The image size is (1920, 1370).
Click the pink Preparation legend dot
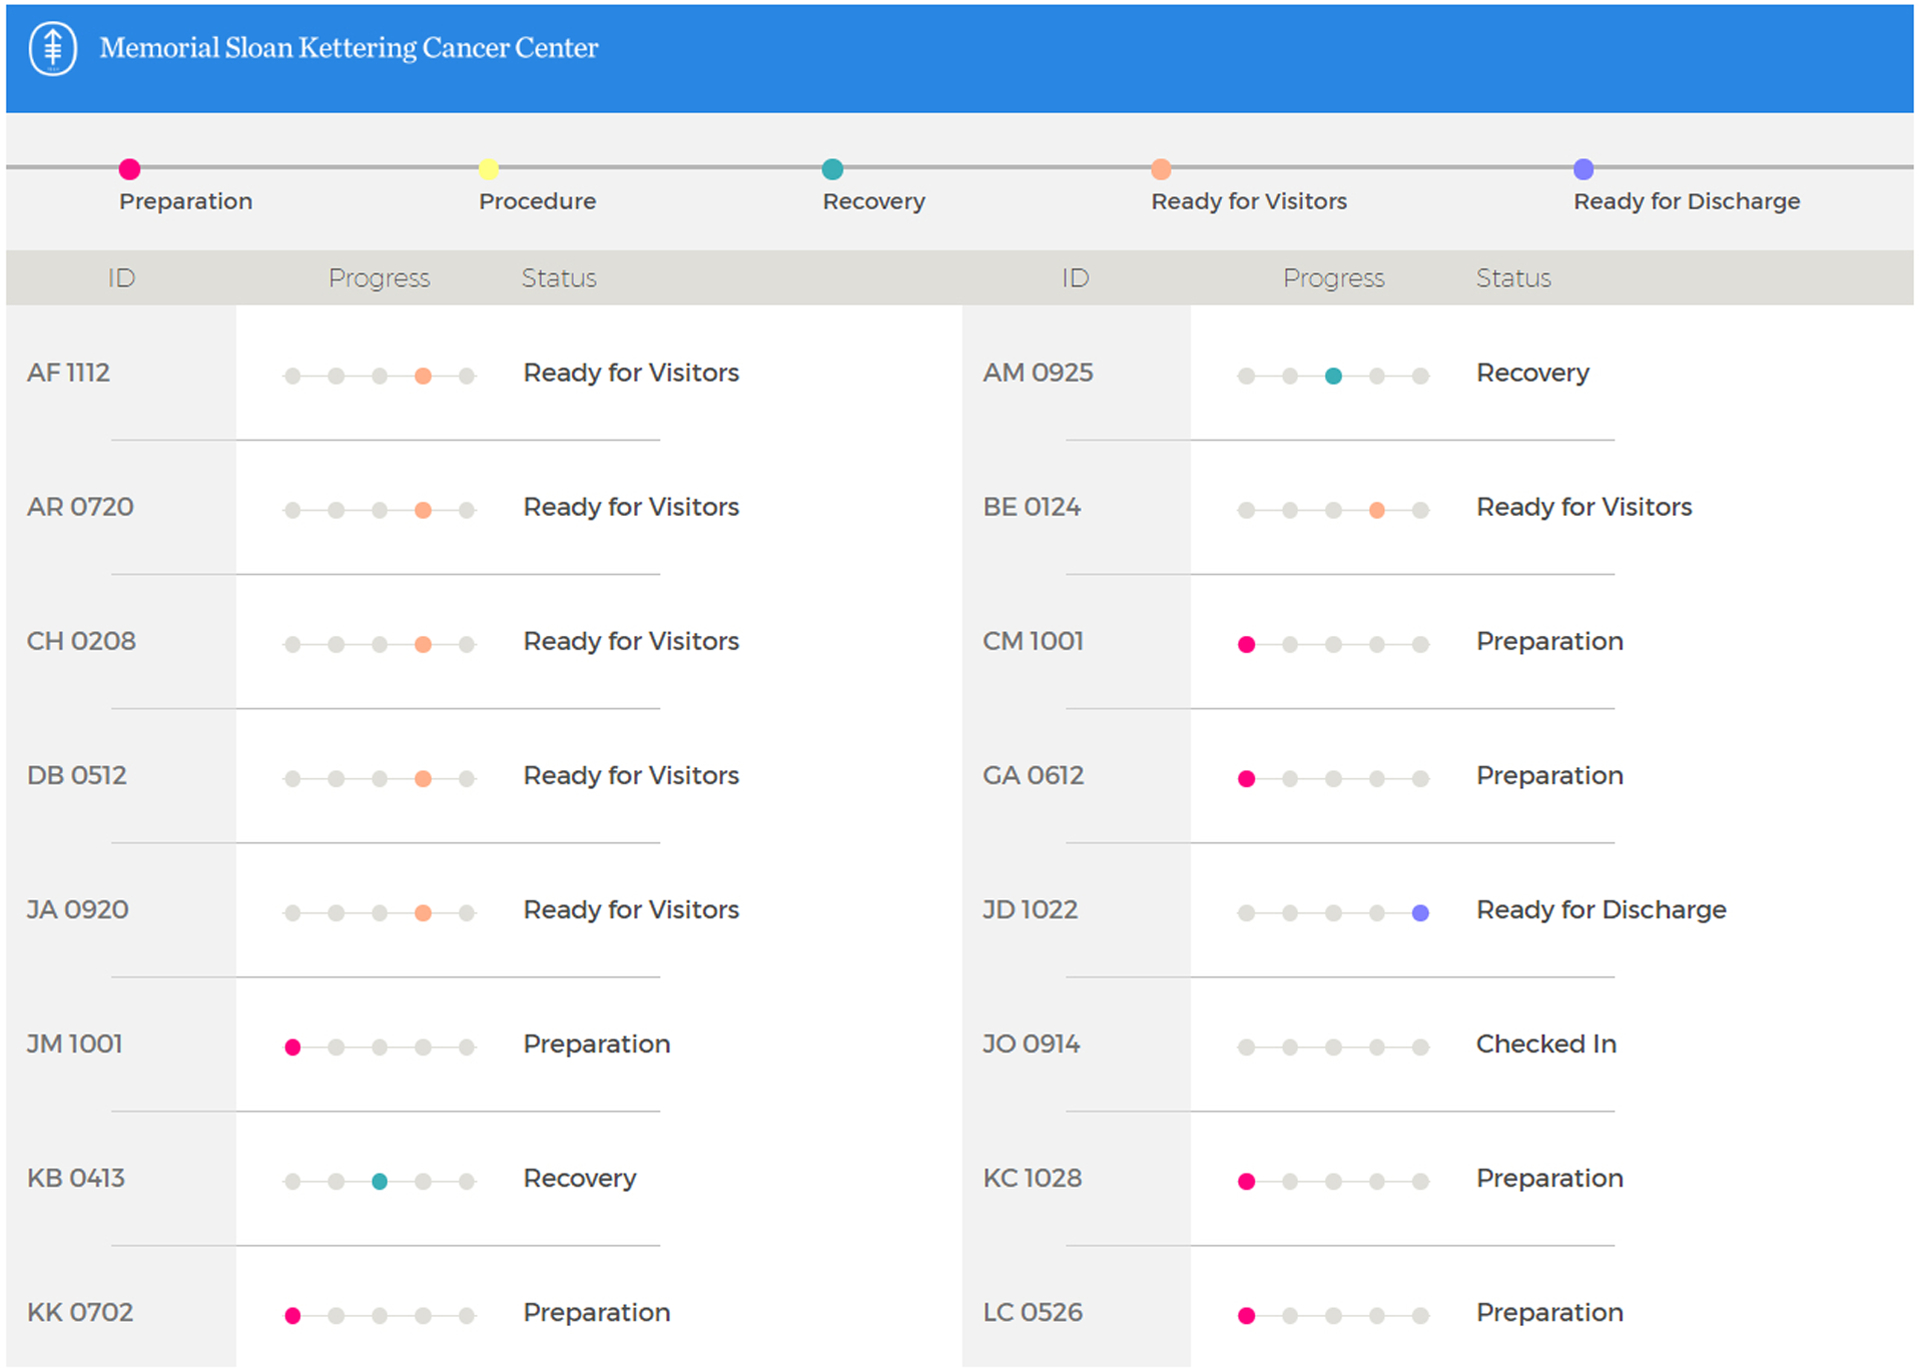point(129,169)
